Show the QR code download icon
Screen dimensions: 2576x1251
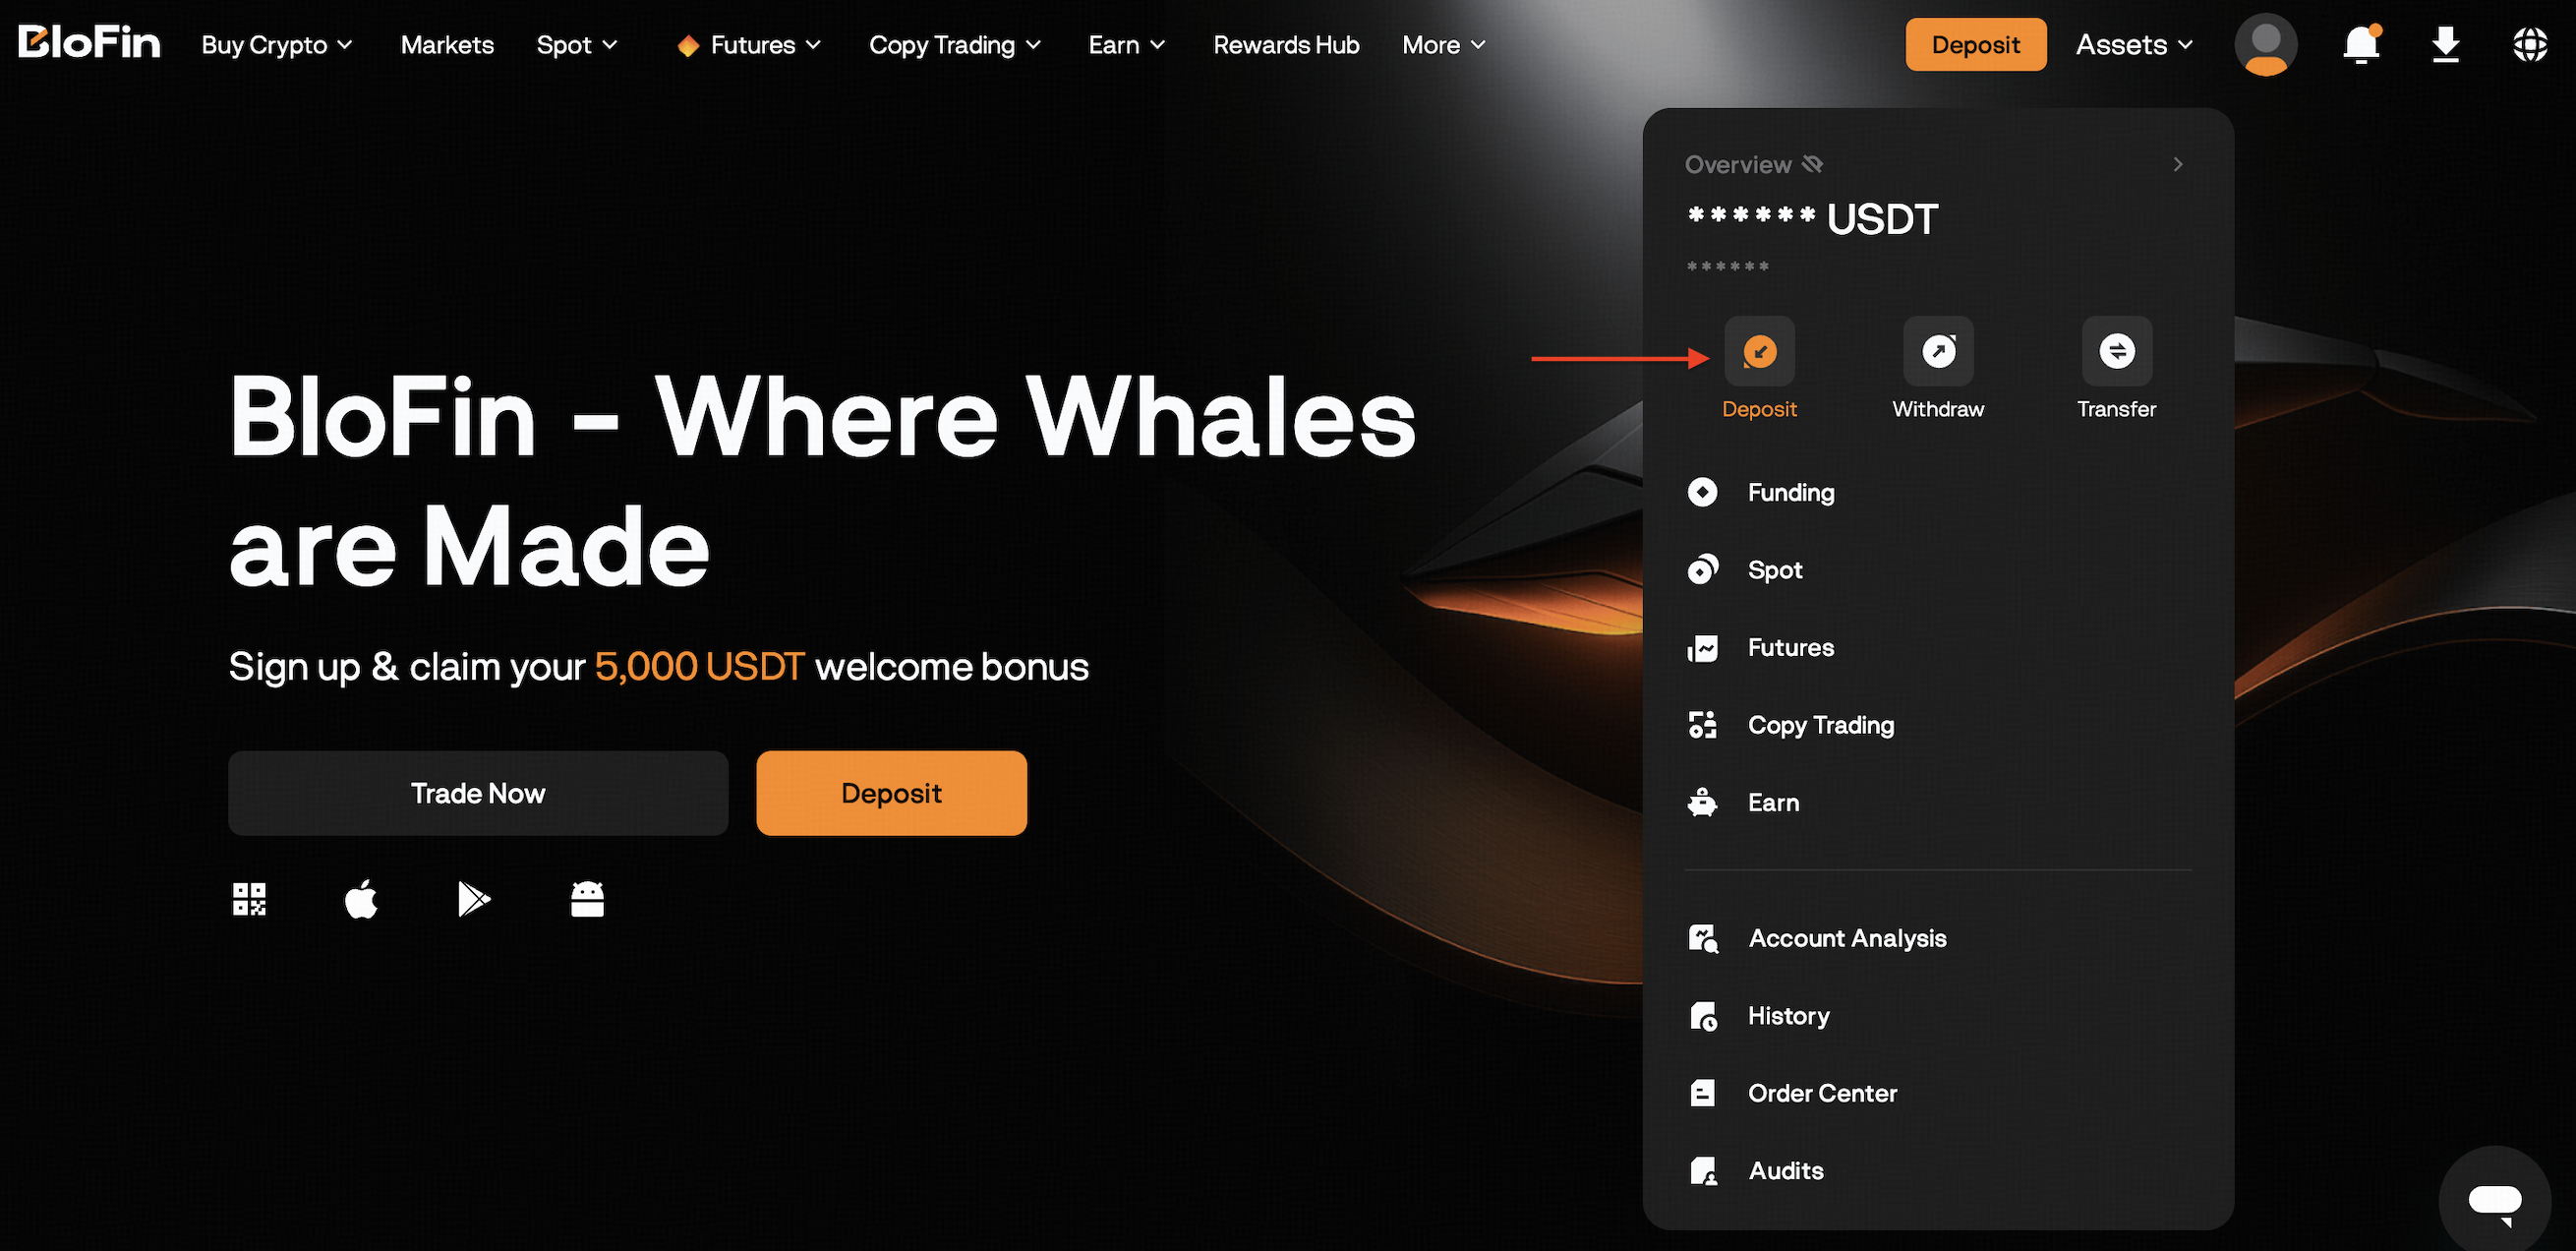point(249,898)
